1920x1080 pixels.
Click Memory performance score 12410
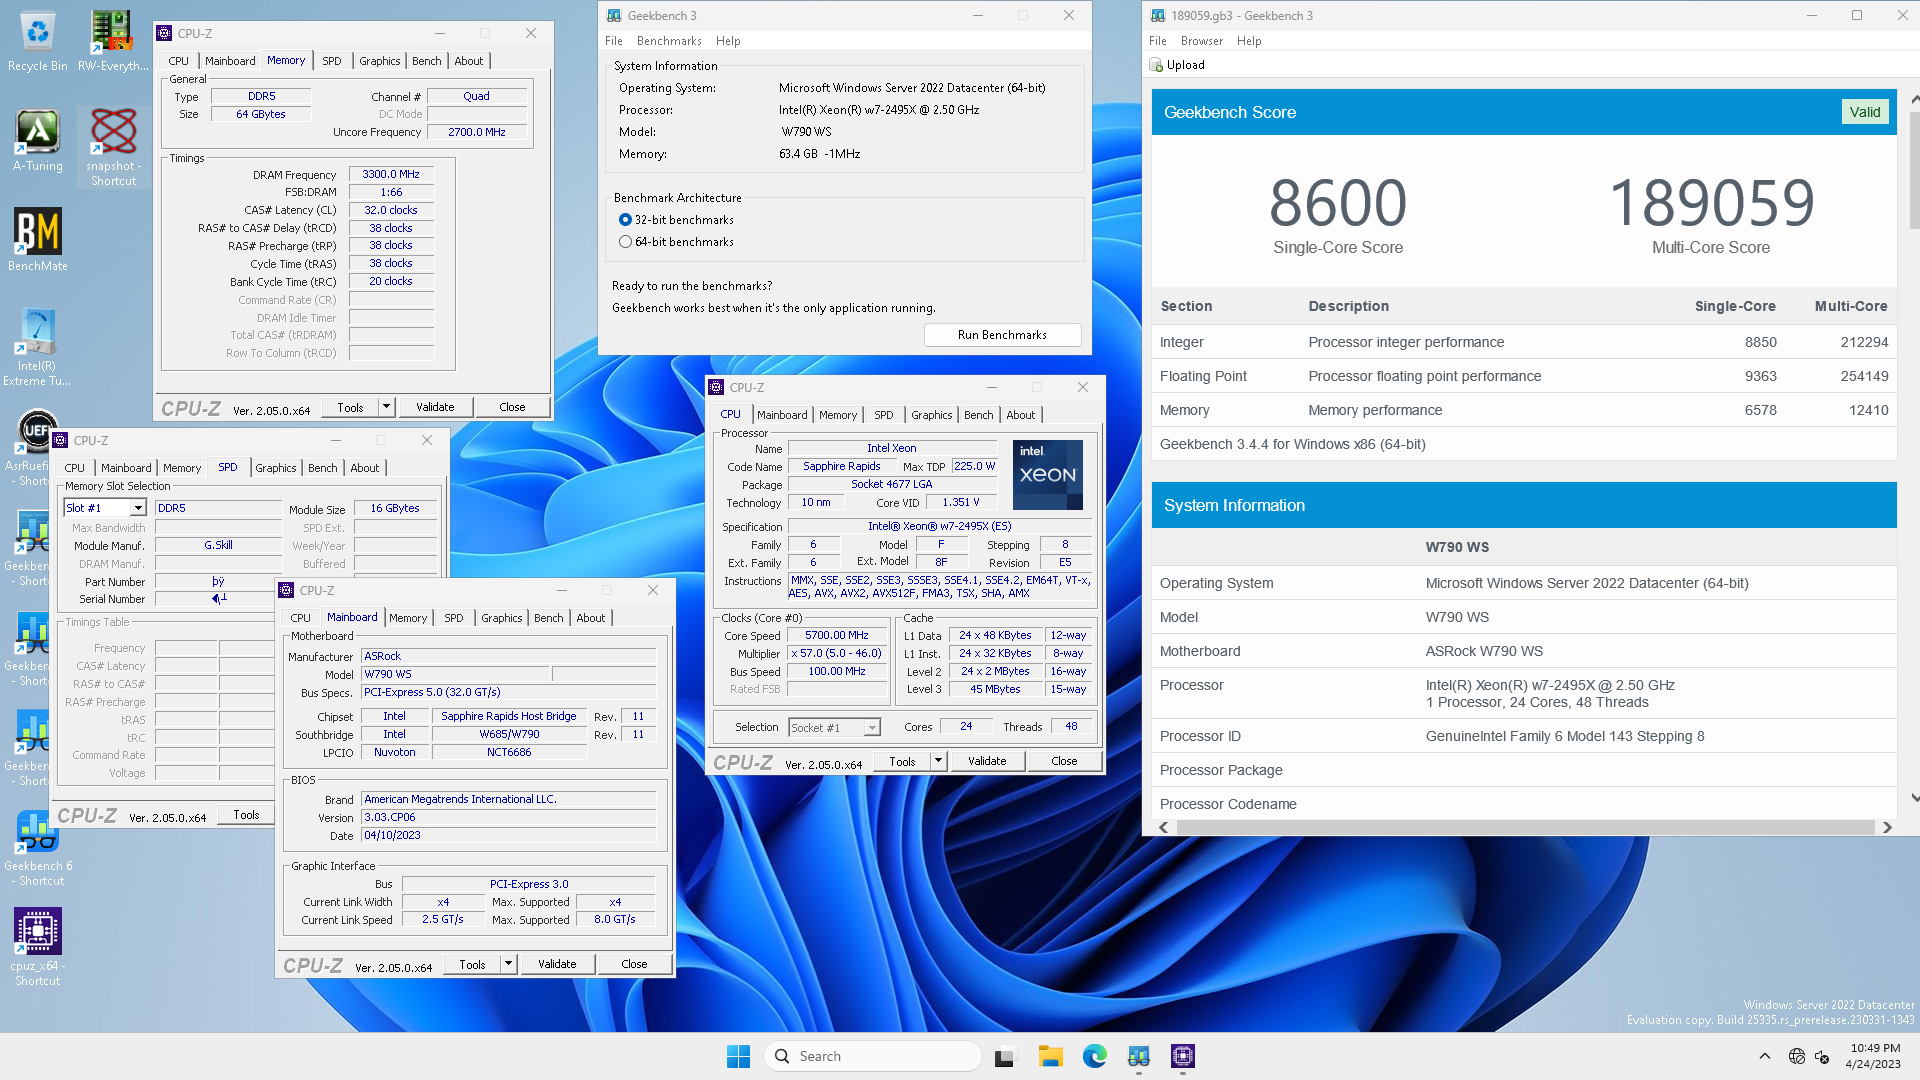click(x=1868, y=410)
